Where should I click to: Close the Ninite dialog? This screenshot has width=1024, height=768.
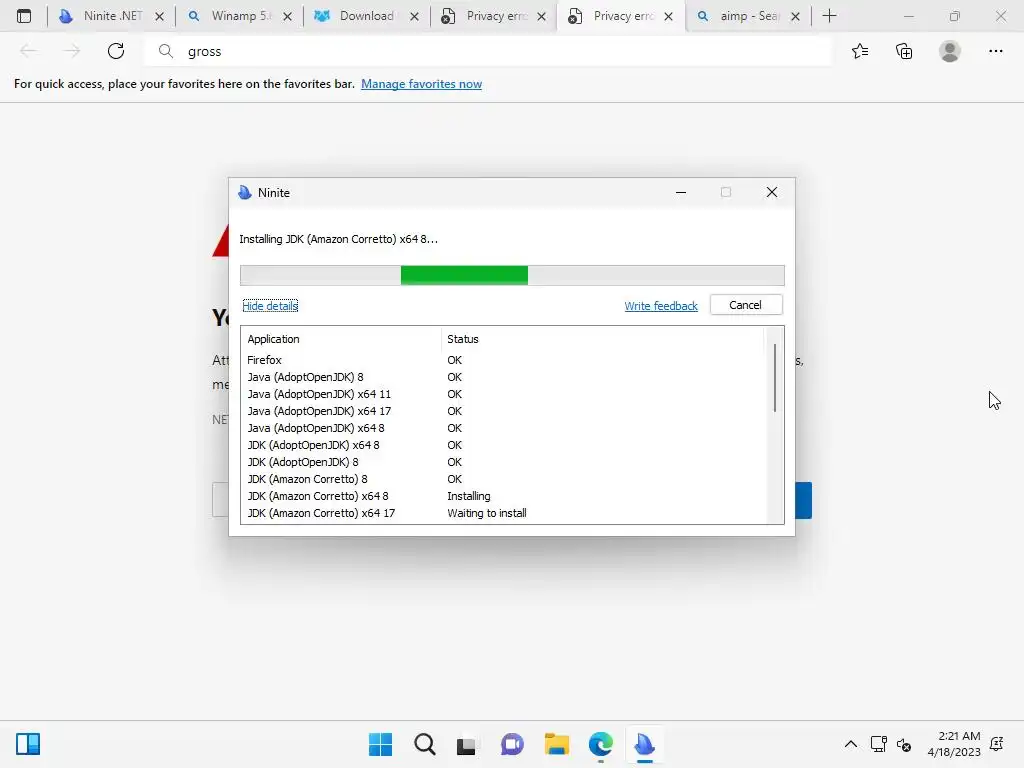(771, 192)
